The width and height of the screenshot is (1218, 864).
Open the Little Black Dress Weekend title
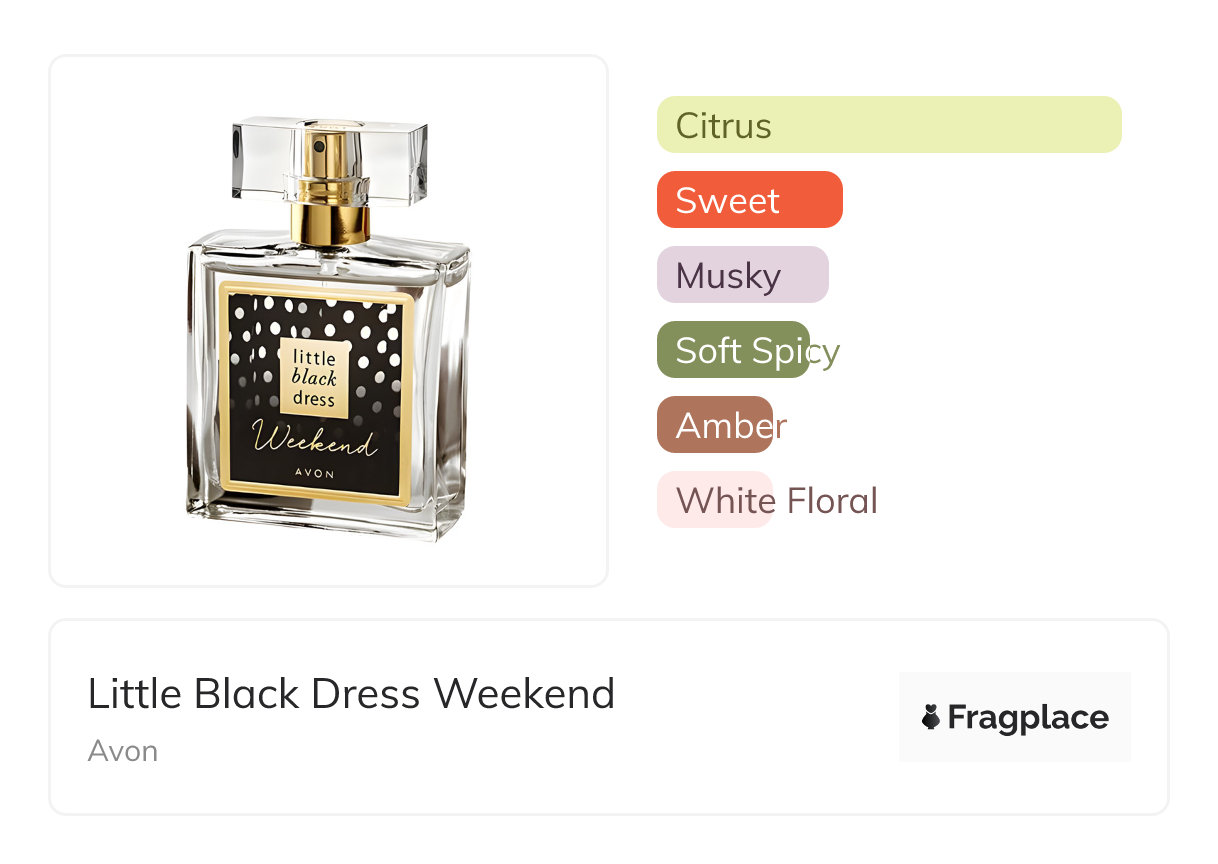pyautogui.click(x=351, y=693)
